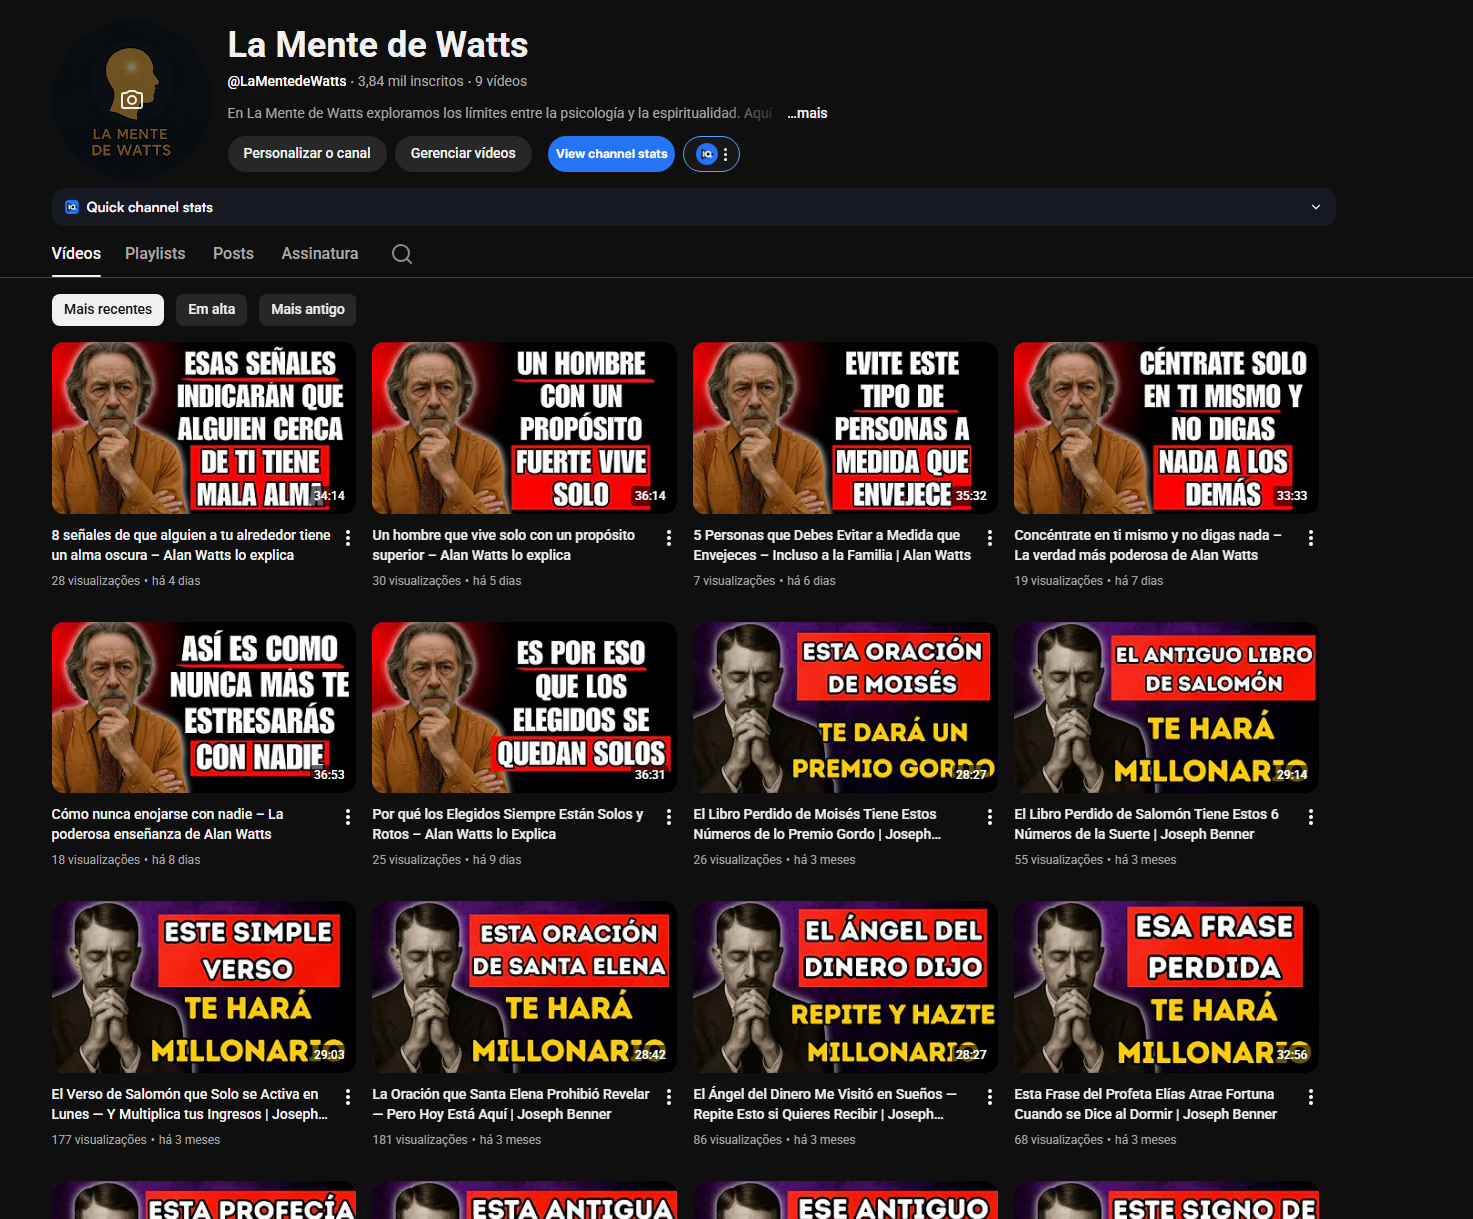
Task: Expand the Quick channel stats panel
Action: coord(1316,207)
